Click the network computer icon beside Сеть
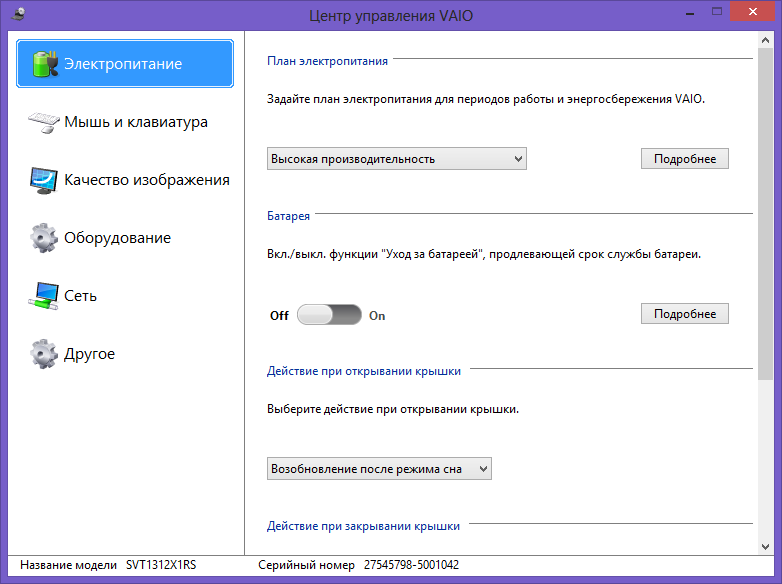This screenshot has width=782, height=584. [44, 296]
